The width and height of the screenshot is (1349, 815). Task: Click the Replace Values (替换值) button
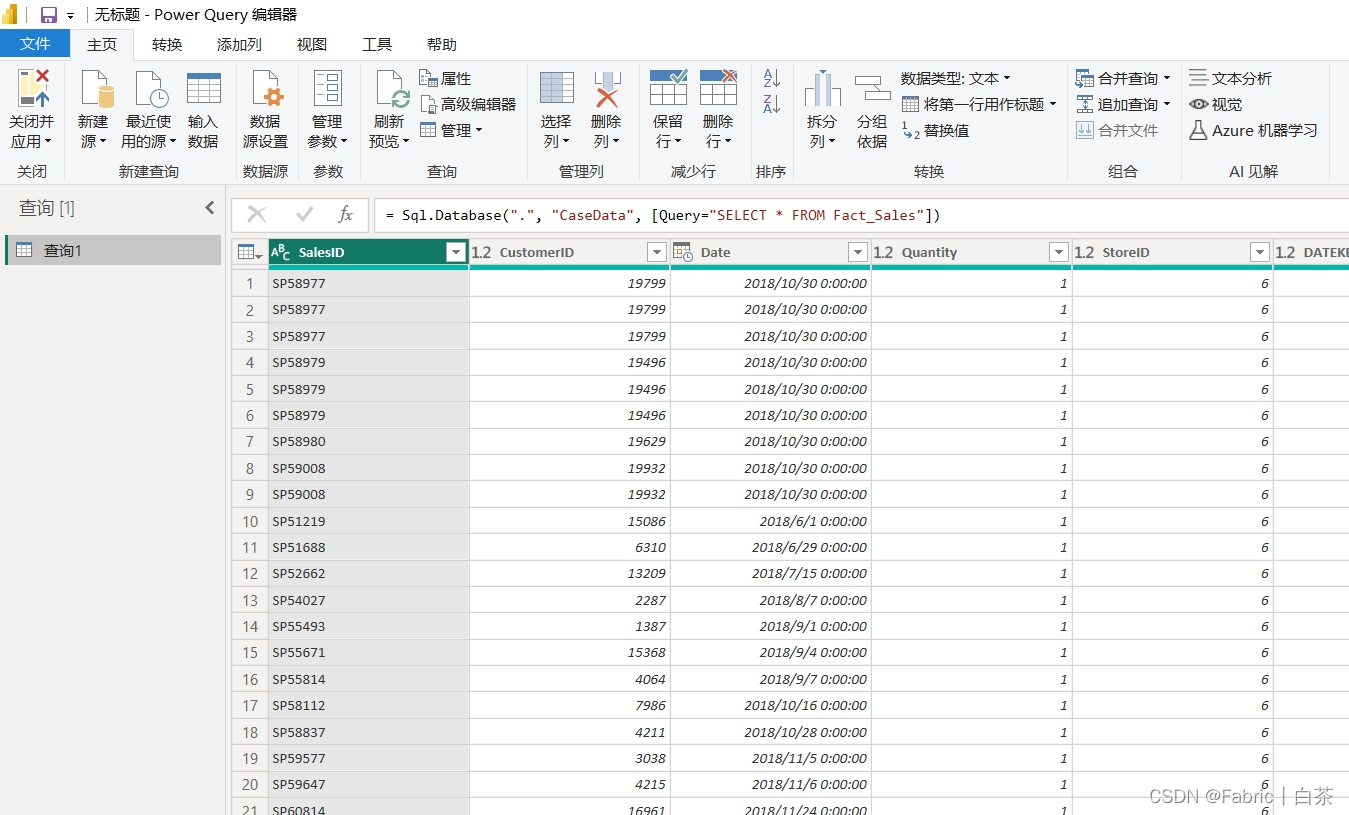[936, 130]
